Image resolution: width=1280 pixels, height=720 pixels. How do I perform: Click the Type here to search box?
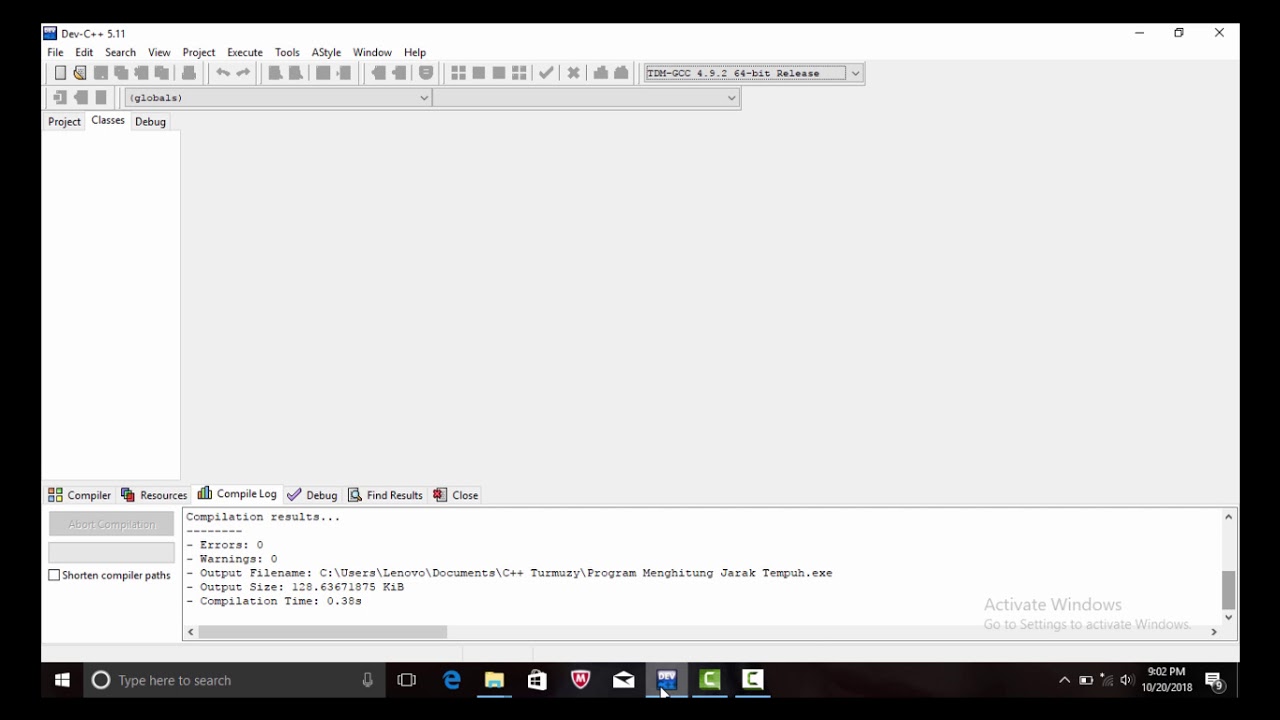[x=235, y=680]
